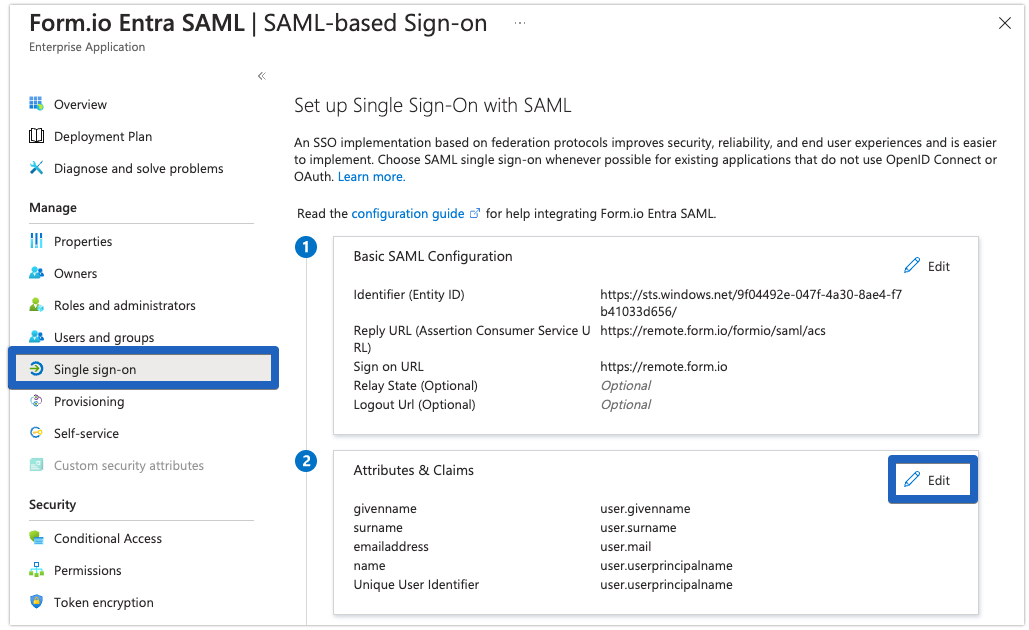Click the Optional value for Logout Url
This screenshot has width=1029, height=630.
tap(625, 404)
